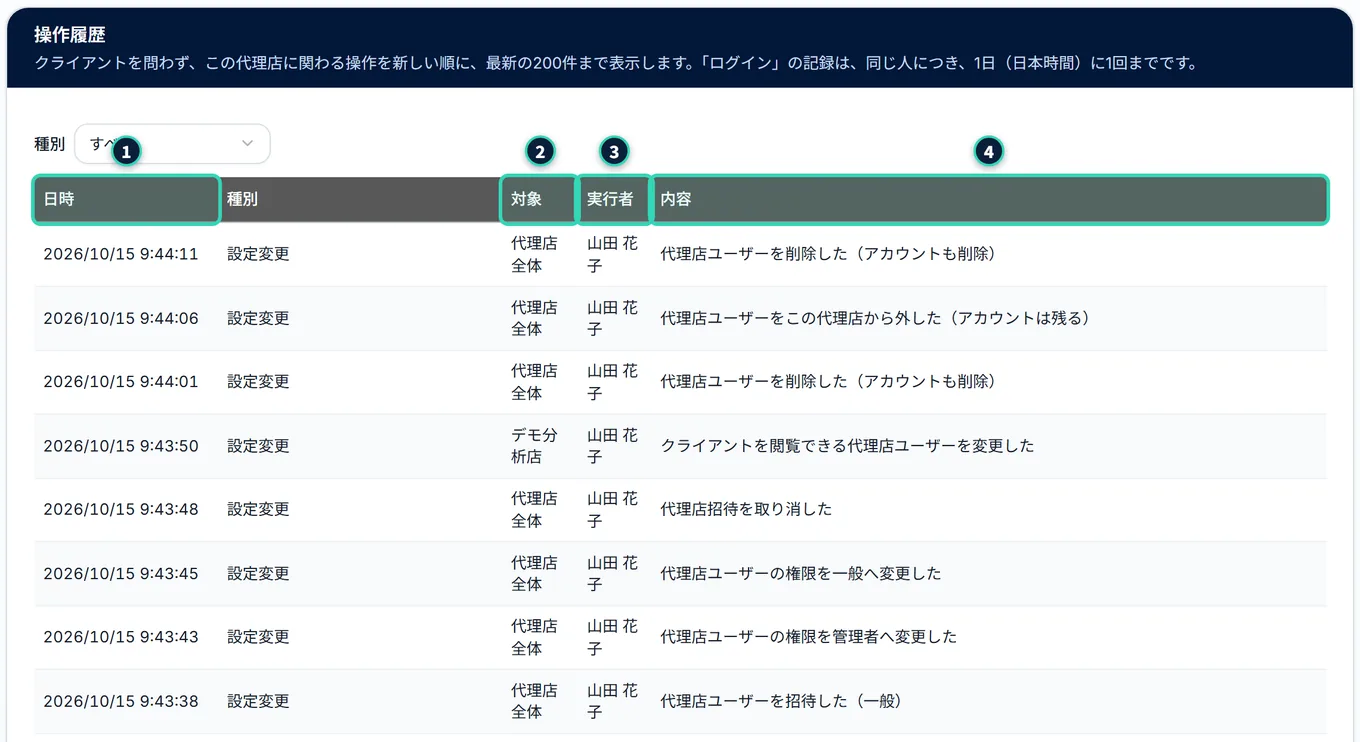Select the 代理店ユーザーを招待した（一般） row
This screenshot has width=1360, height=742.
681,701
